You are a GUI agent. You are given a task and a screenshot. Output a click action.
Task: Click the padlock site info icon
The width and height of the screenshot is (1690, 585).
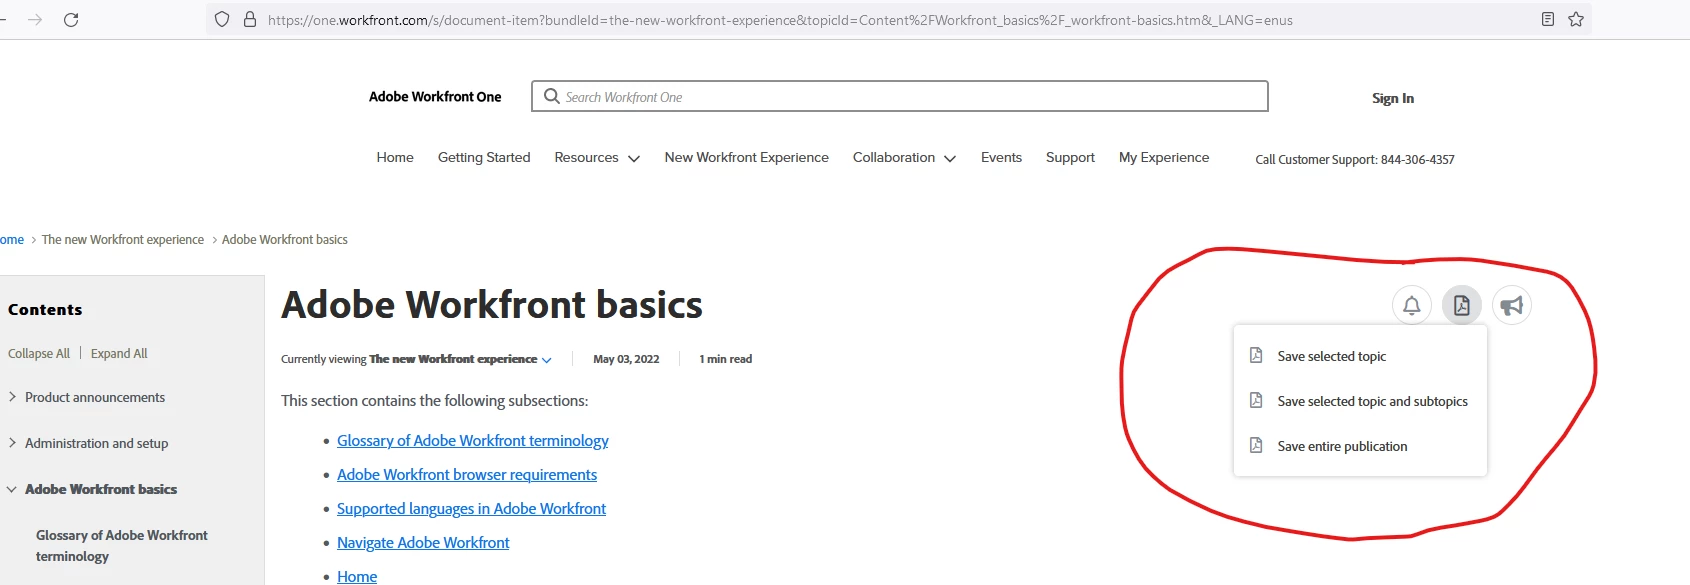click(x=250, y=19)
